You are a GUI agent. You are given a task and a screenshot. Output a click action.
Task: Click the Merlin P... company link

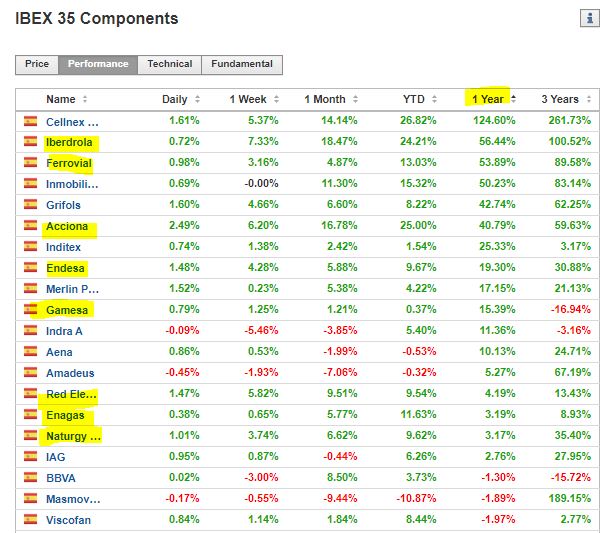tap(72, 289)
